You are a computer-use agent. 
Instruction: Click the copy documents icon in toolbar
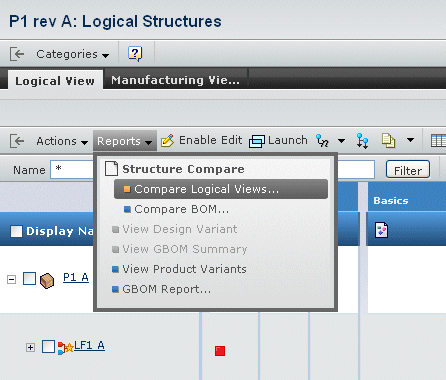388,141
